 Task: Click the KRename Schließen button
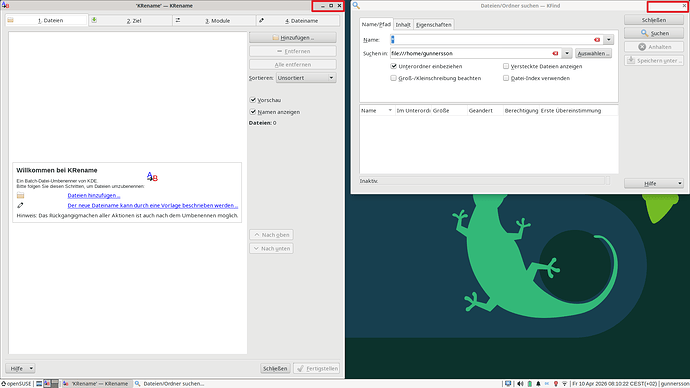275,368
